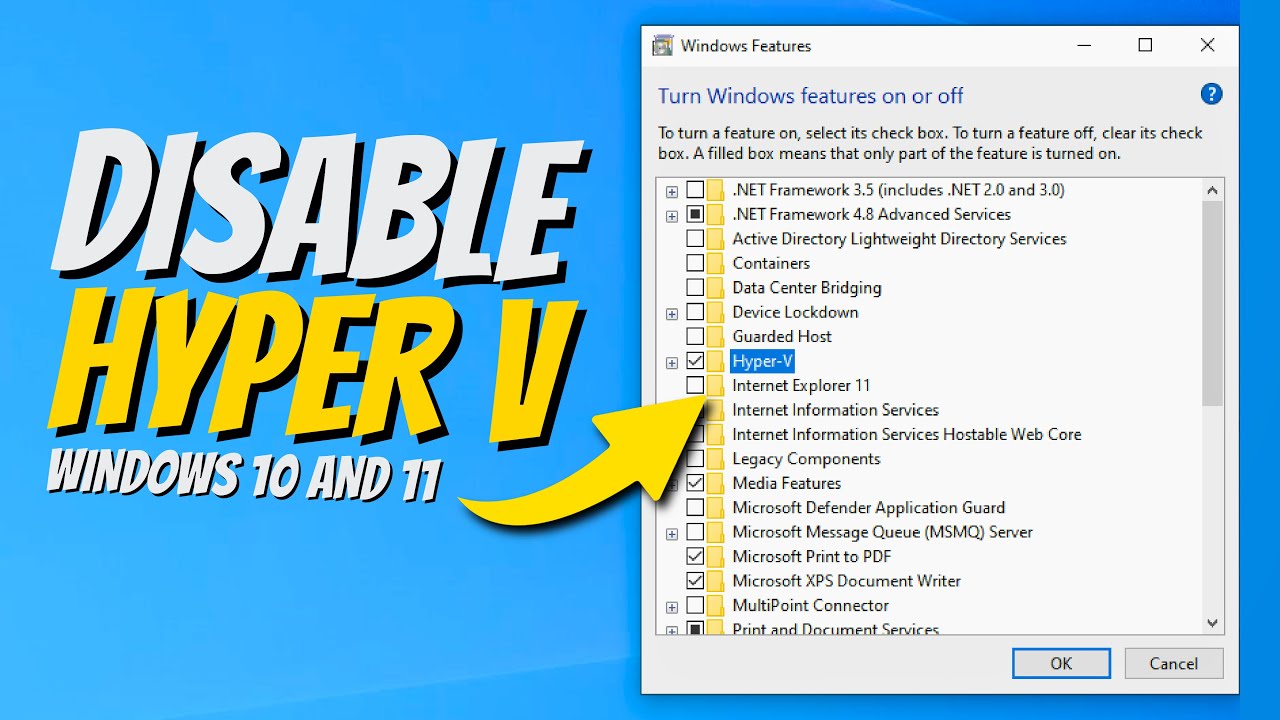Expand the Device Lockdown tree node
Viewport: 1280px width, 720px height.
coord(672,313)
